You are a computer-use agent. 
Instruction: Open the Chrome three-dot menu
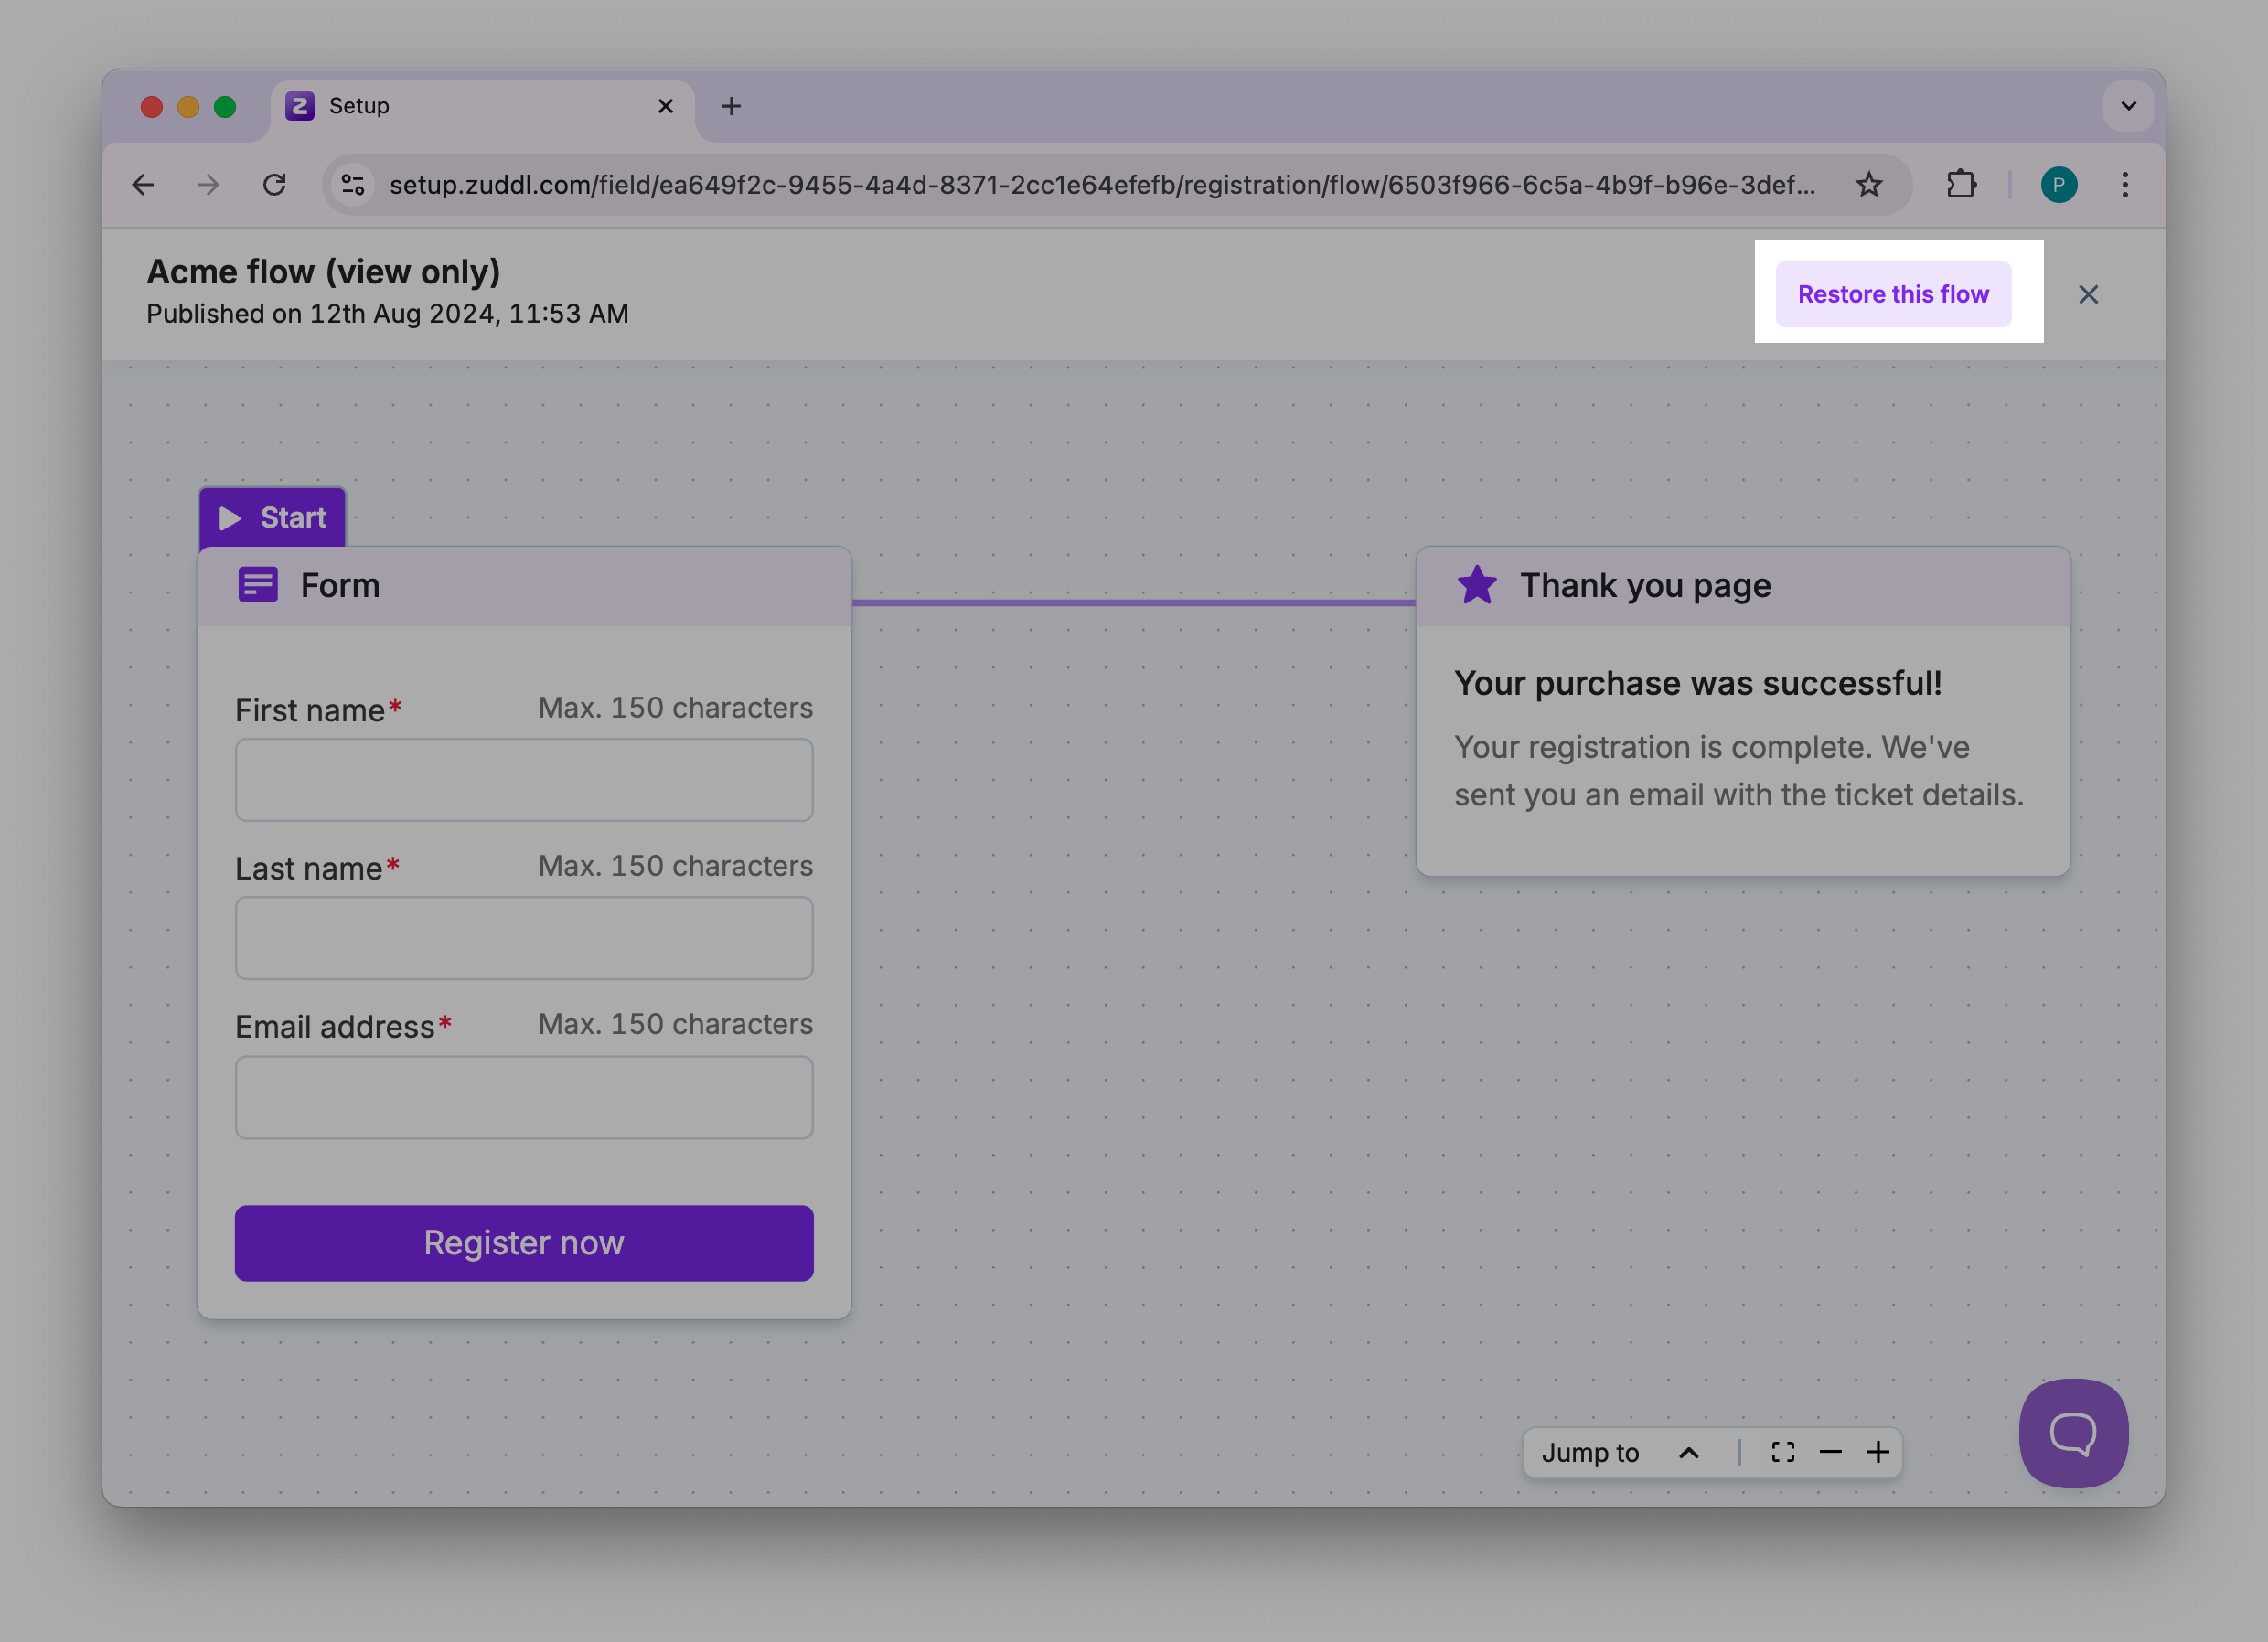tap(2125, 185)
